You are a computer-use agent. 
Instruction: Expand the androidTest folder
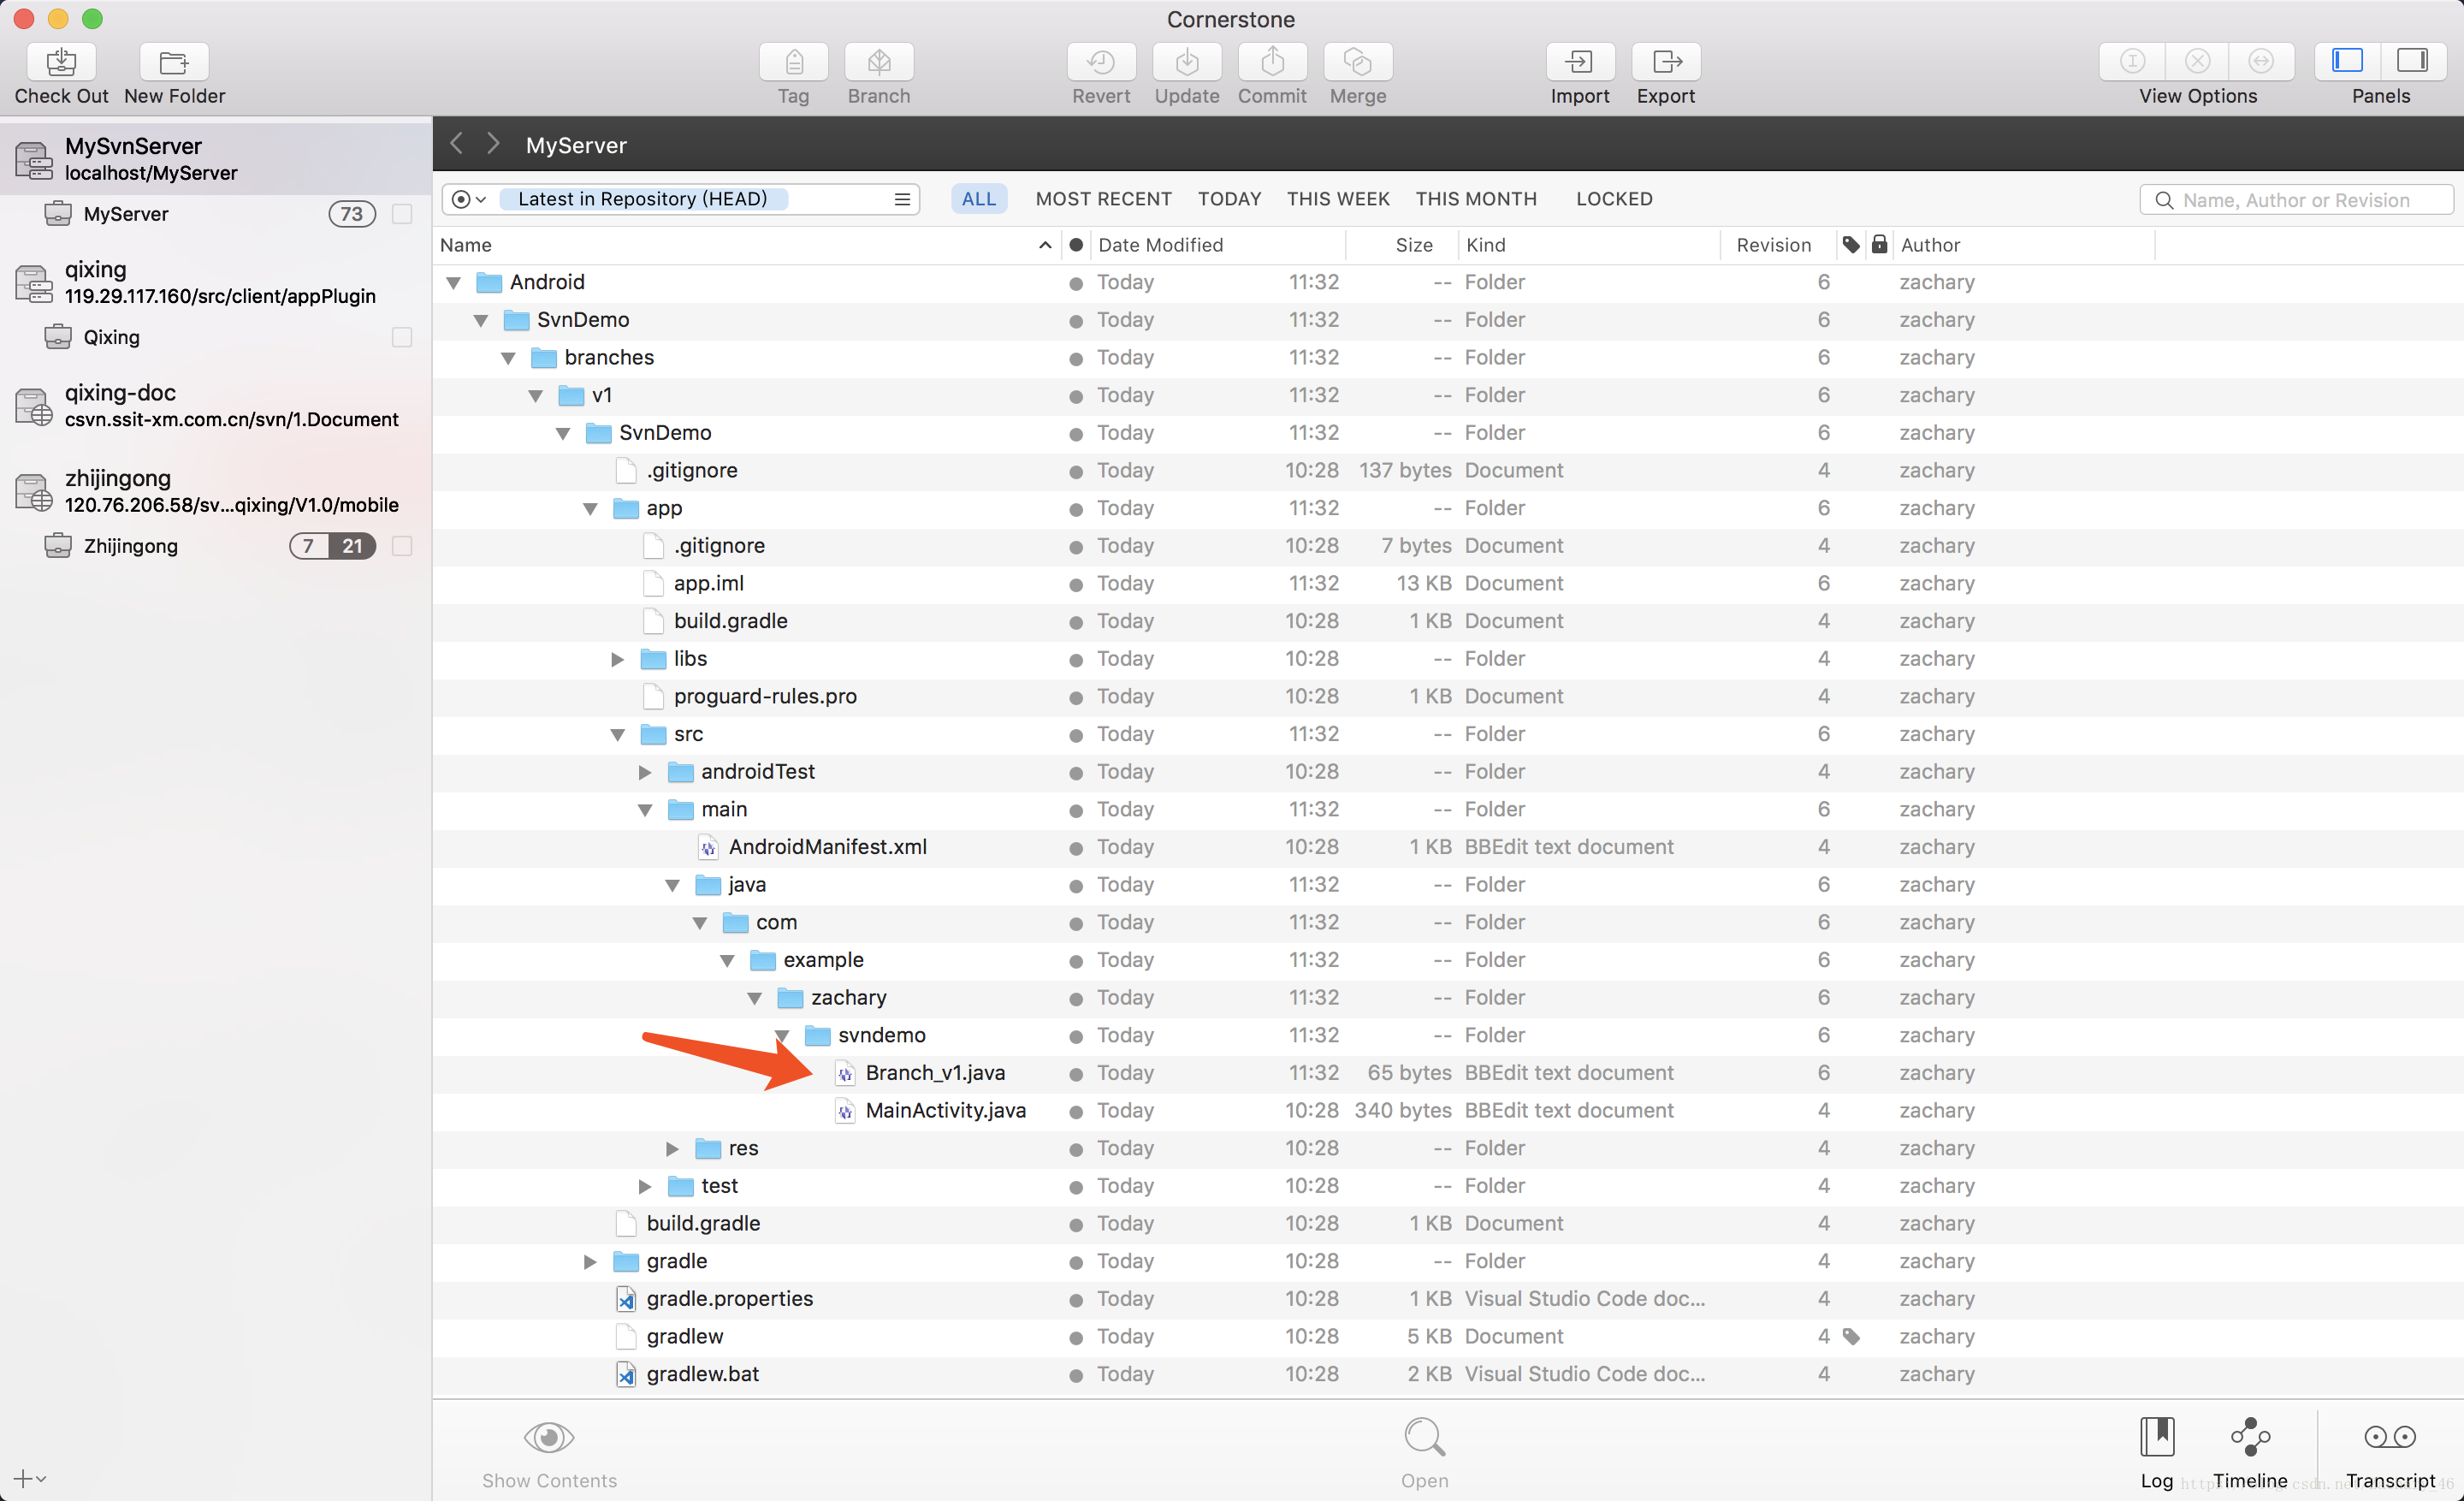[x=645, y=772]
